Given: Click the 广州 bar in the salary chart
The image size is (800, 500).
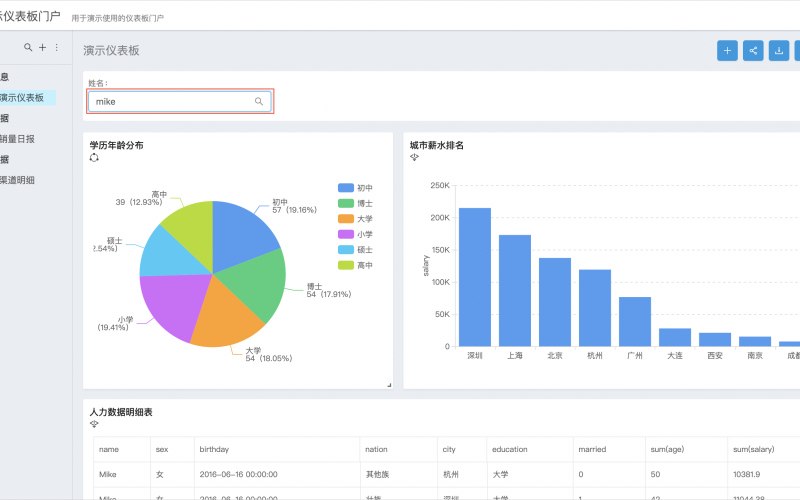Looking at the screenshot, I should pos(635,321).
